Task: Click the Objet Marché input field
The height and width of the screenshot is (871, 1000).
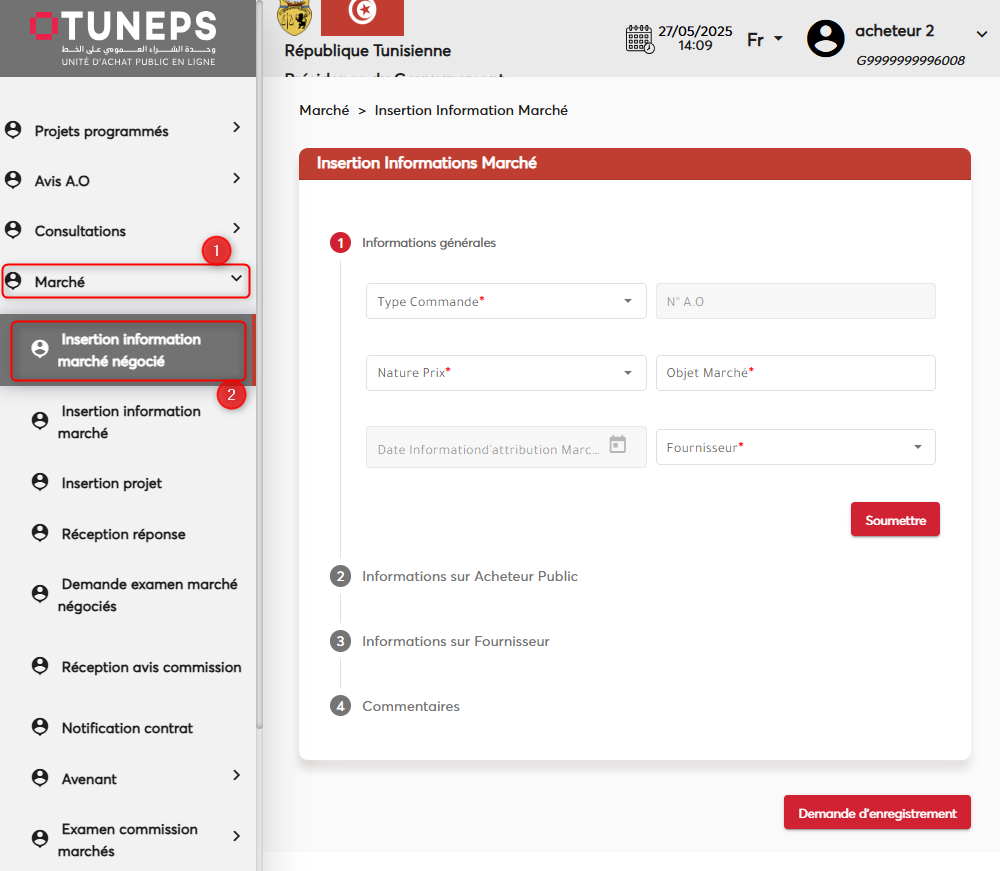Action: 795,373
